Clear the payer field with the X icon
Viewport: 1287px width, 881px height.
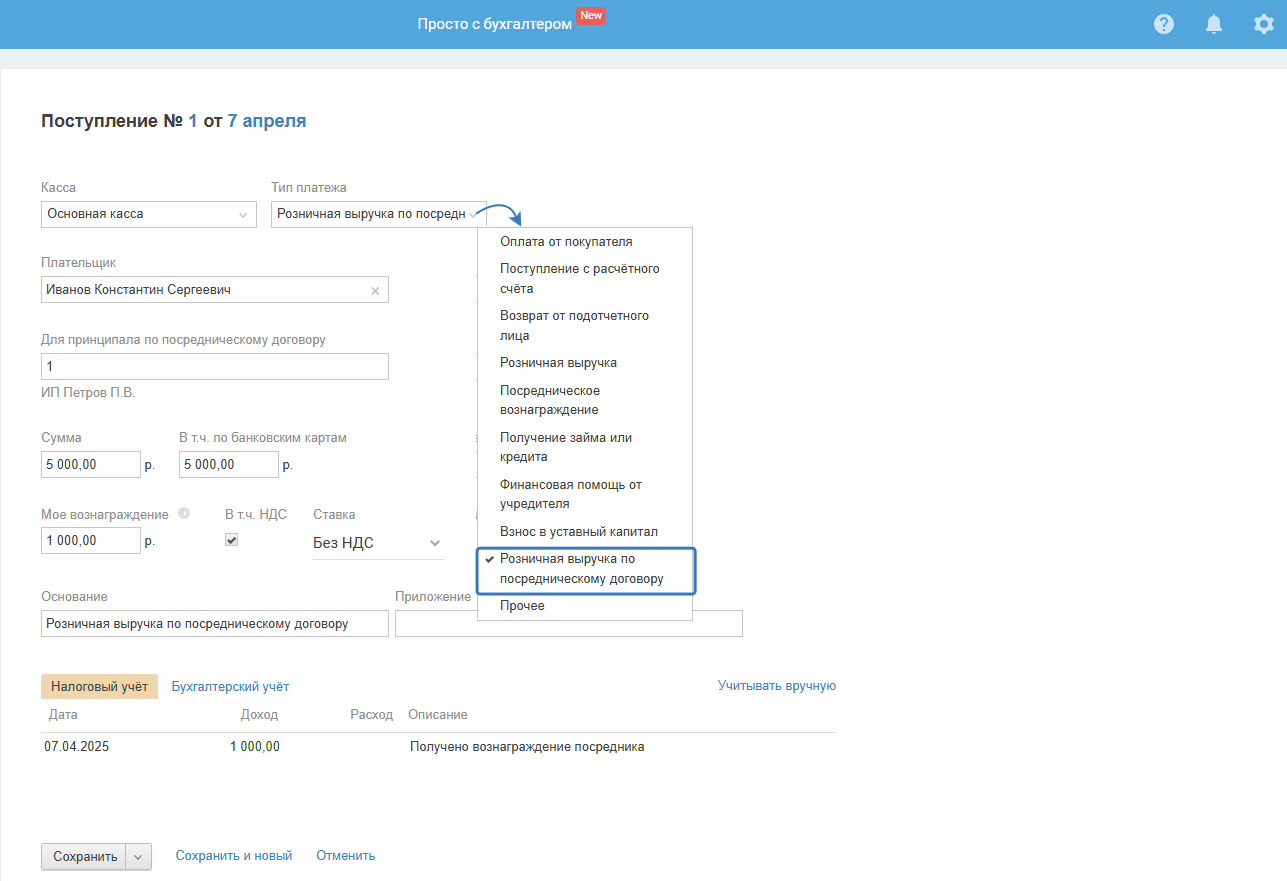click(x=375, y=291)
